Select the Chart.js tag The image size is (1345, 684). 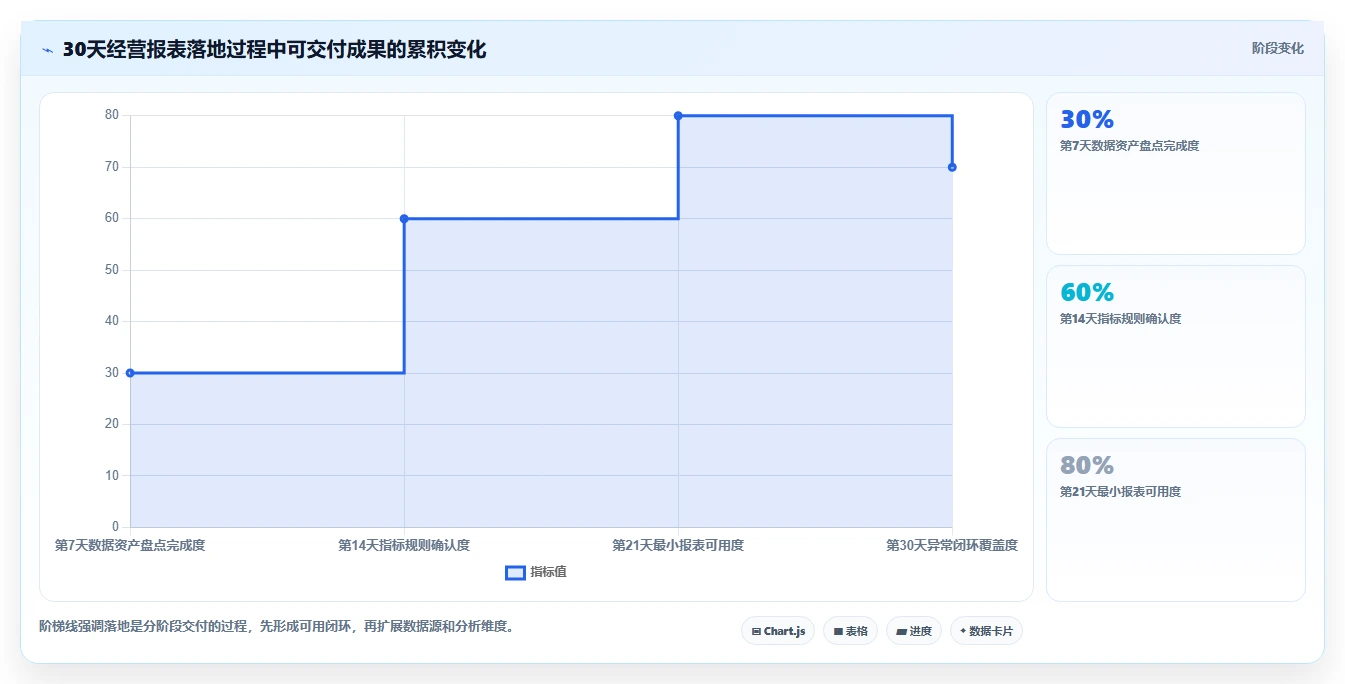click(x=778, y=631)
